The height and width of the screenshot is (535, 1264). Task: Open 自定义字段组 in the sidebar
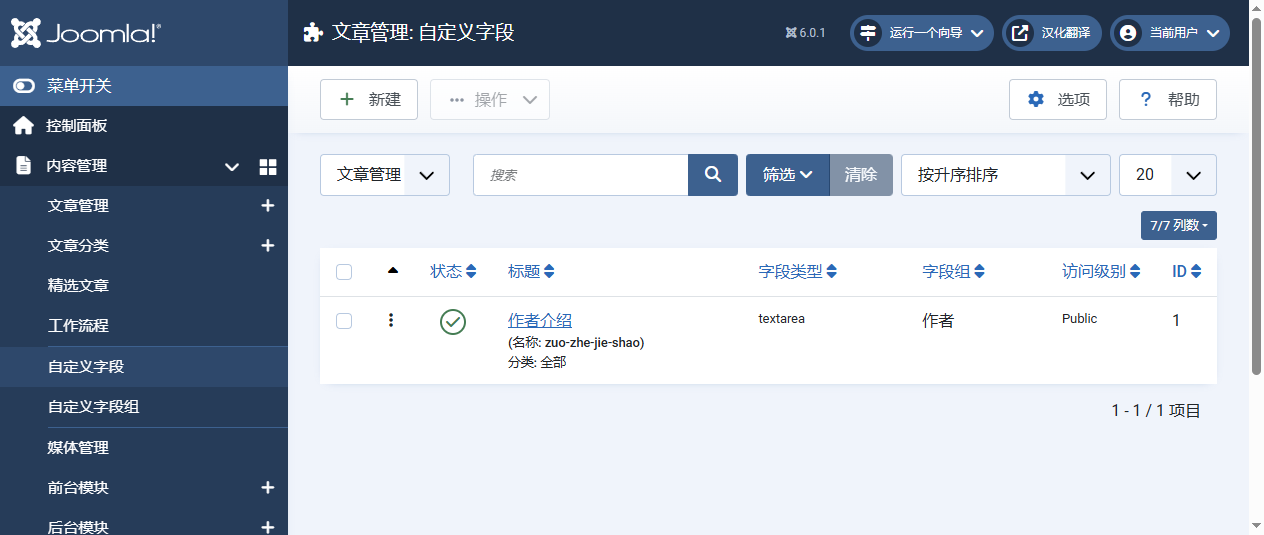pyautogui.click(x=93, y=407)
